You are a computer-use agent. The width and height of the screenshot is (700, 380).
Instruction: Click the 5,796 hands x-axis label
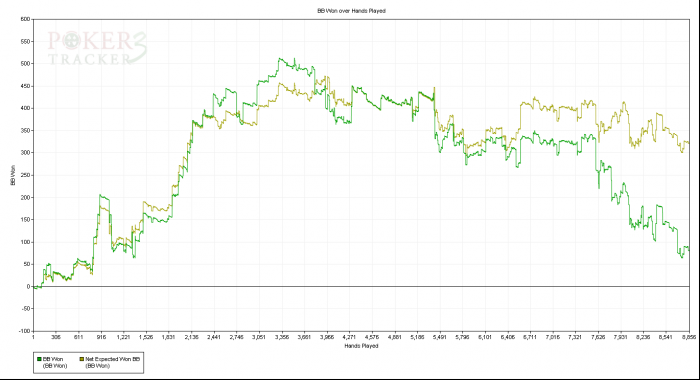click(x=462, y=337)
